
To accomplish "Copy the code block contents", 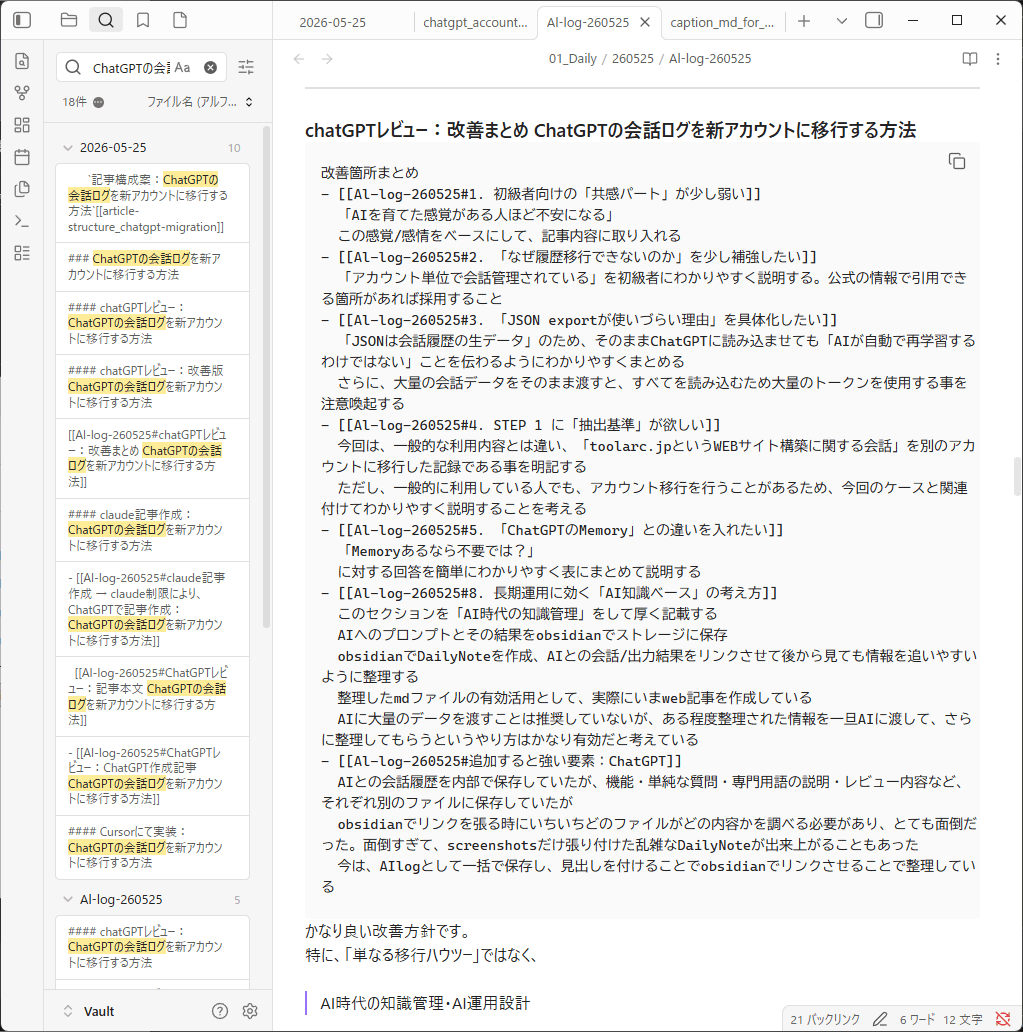I will pyautogui.click(x=957, y=161).
